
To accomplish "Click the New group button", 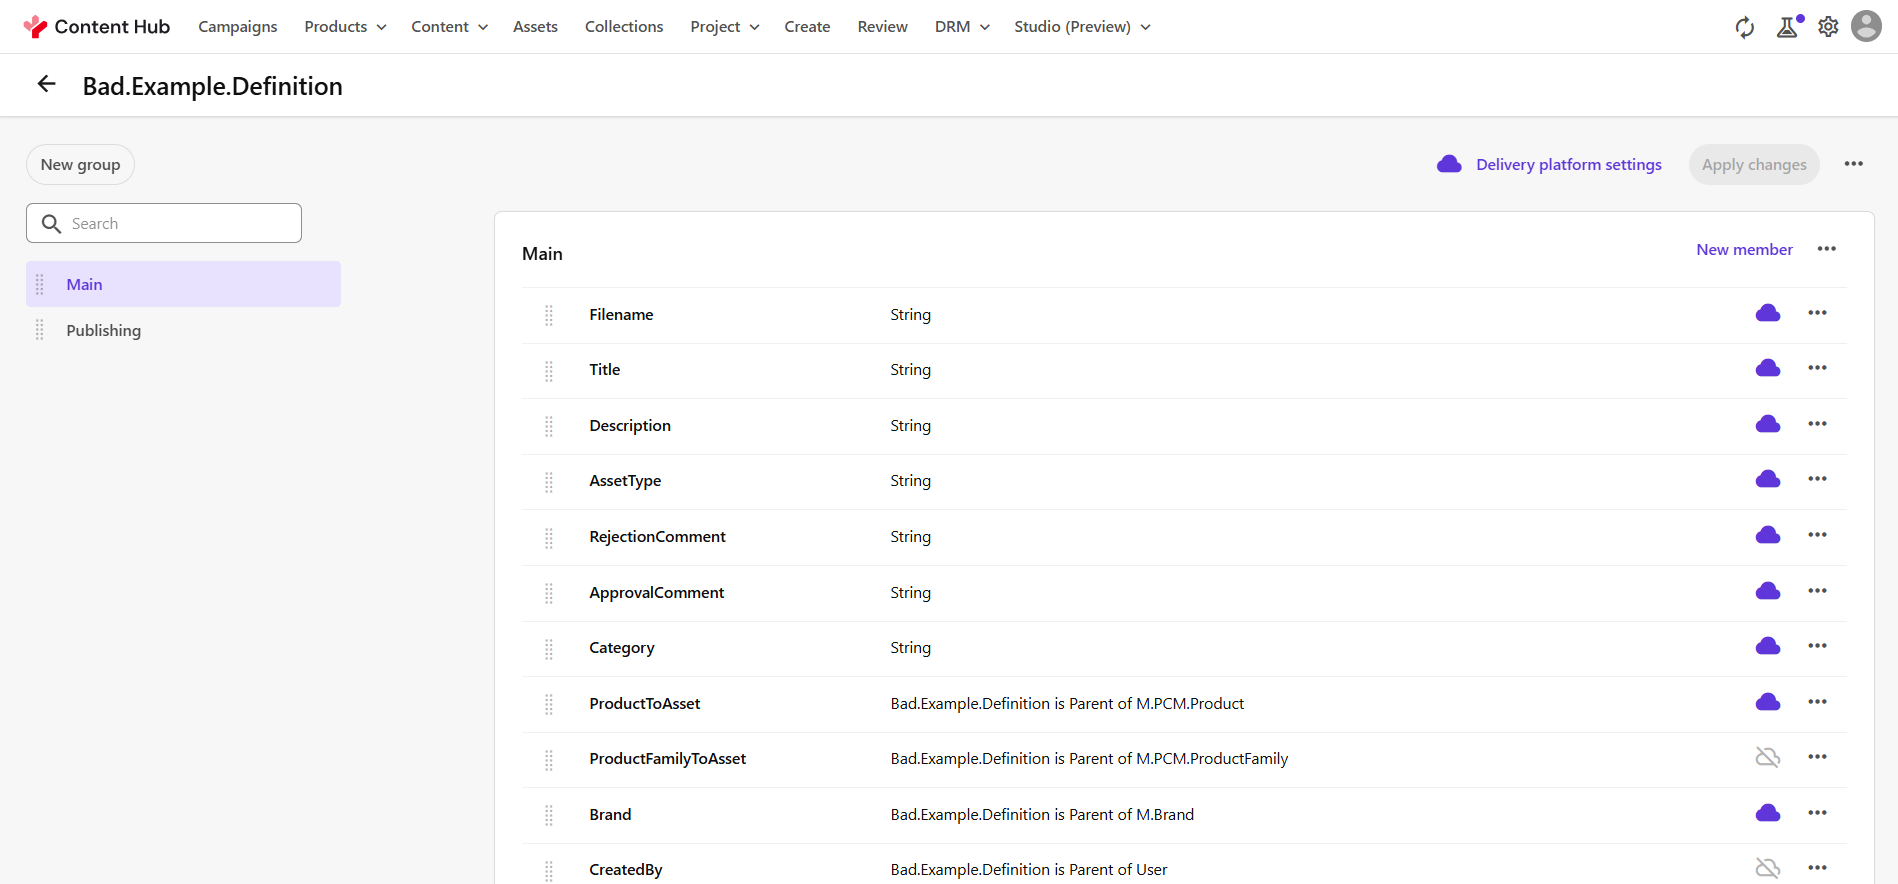I will pyautogui.click(x=80, y=165).
